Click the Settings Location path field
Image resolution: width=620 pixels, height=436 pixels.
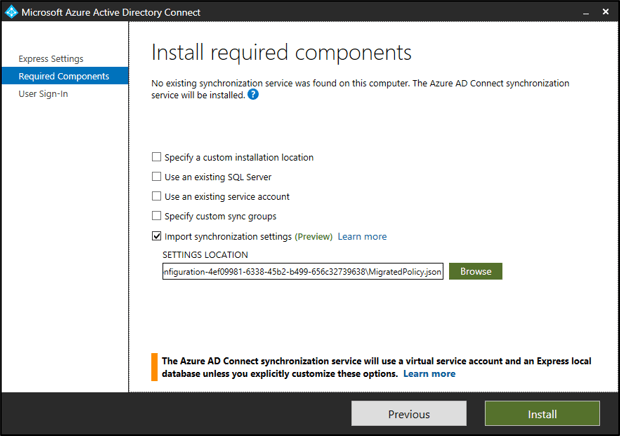(x=302, y=271)
